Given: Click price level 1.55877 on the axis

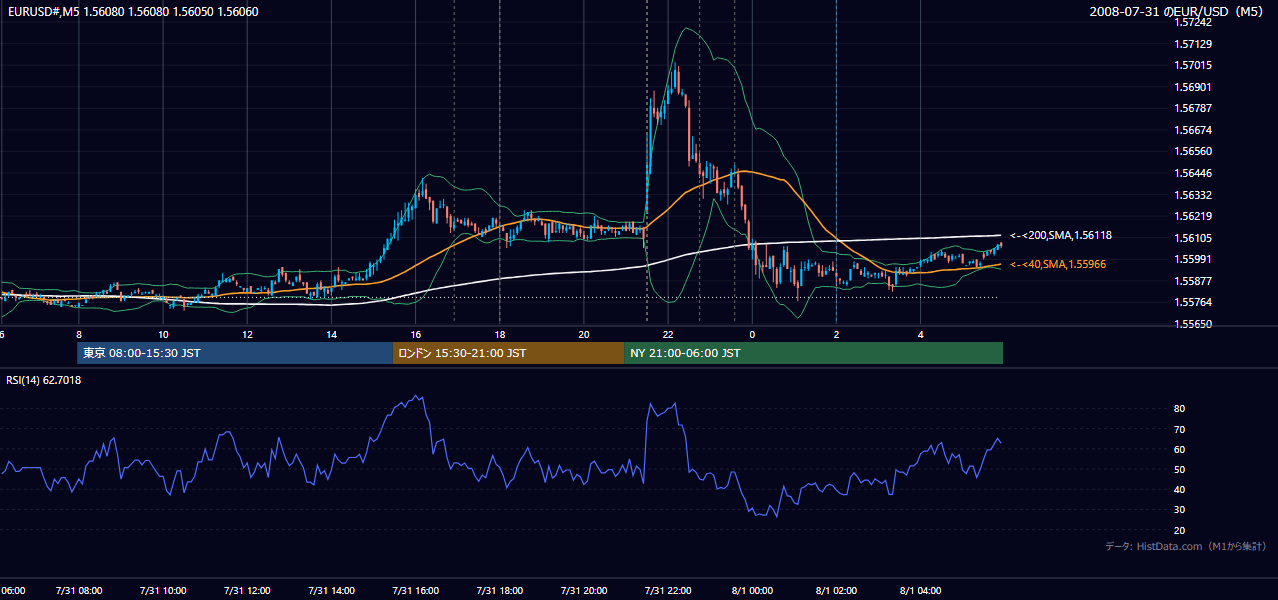Looking at the screenshot, I should (x=1192, y=281).
